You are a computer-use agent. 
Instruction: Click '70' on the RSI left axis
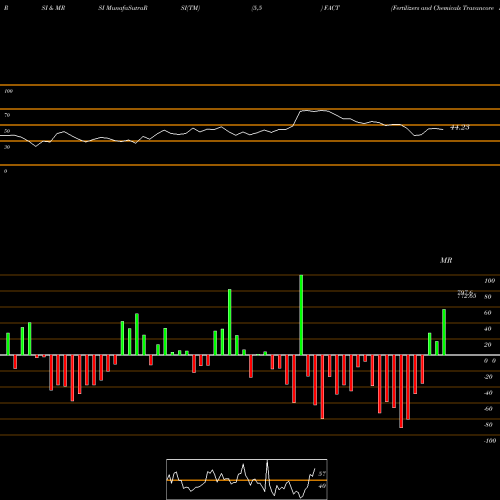click(7, 115)
